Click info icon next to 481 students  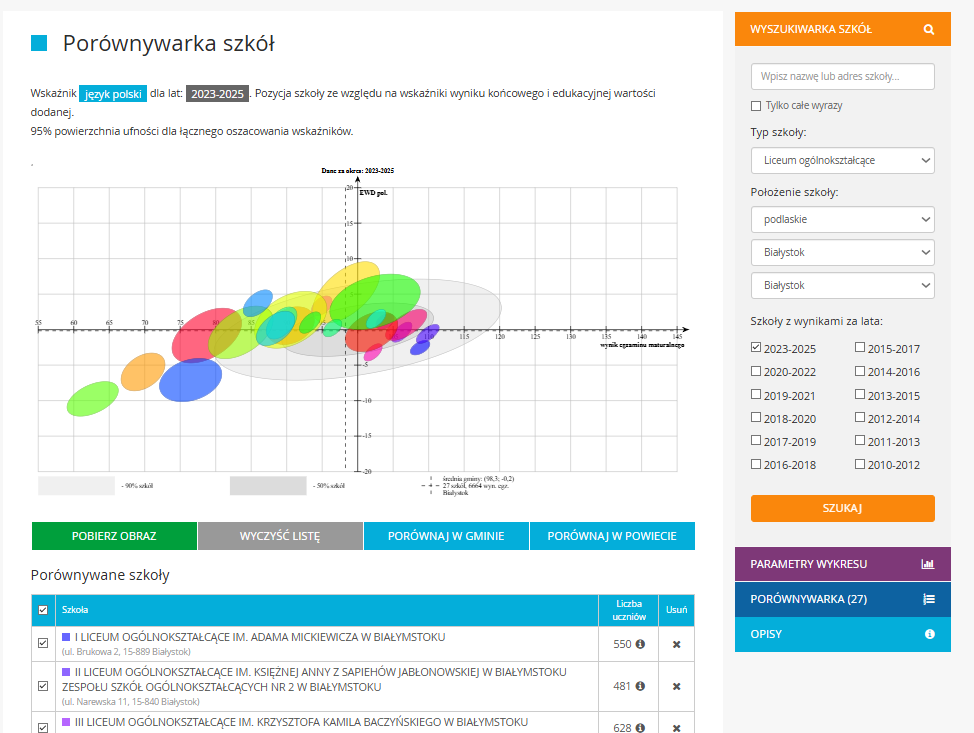(x=640, y=686)
